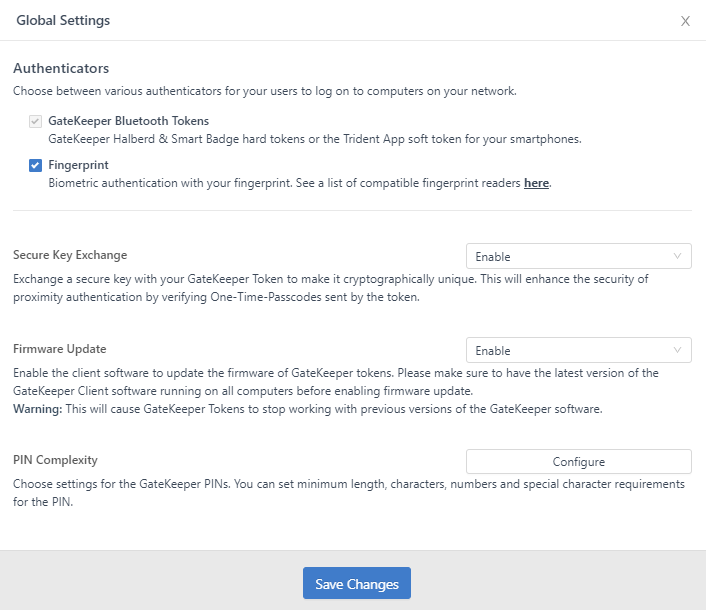Save Changes to global settings
This screenshot has width=706, height=610.
click(x=357, y=584)
